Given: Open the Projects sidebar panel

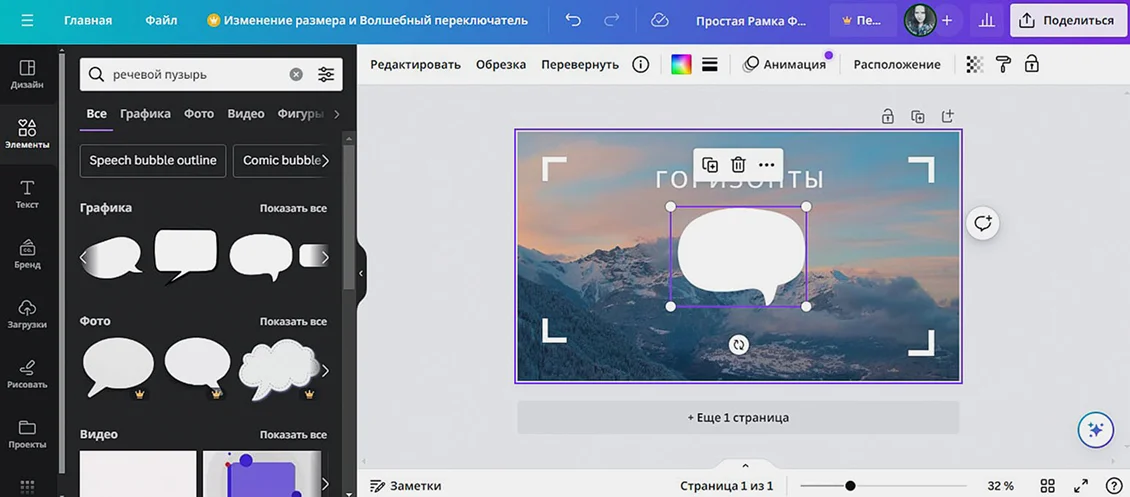Looking at the screenshot, I should tap(27, 434).
